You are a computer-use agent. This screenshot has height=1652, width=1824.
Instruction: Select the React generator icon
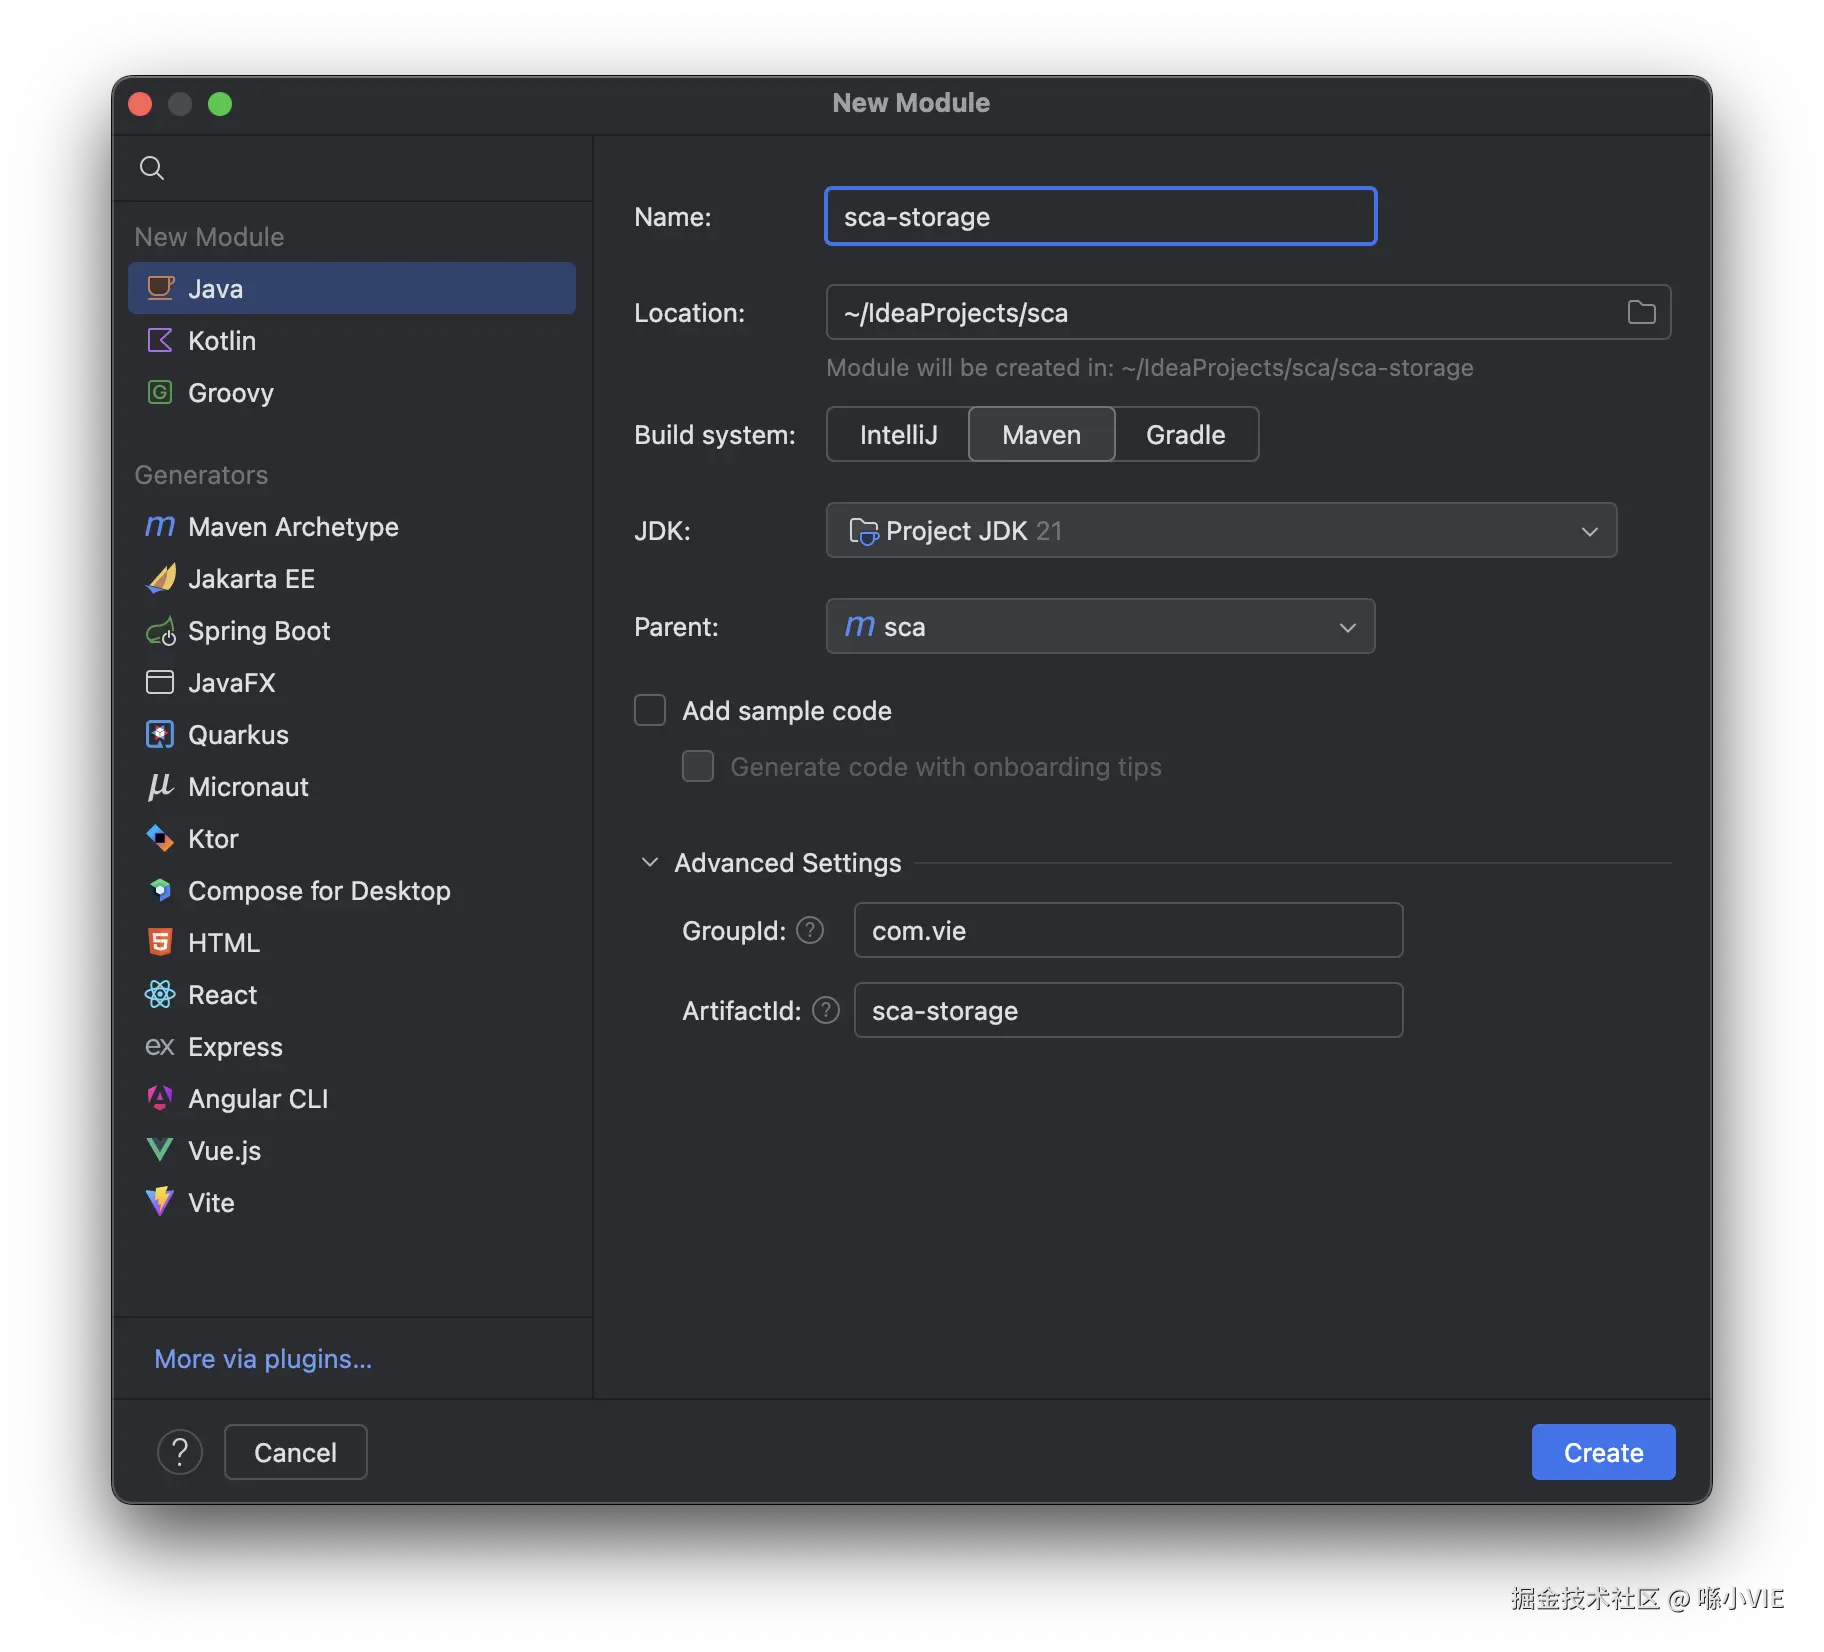160,995
